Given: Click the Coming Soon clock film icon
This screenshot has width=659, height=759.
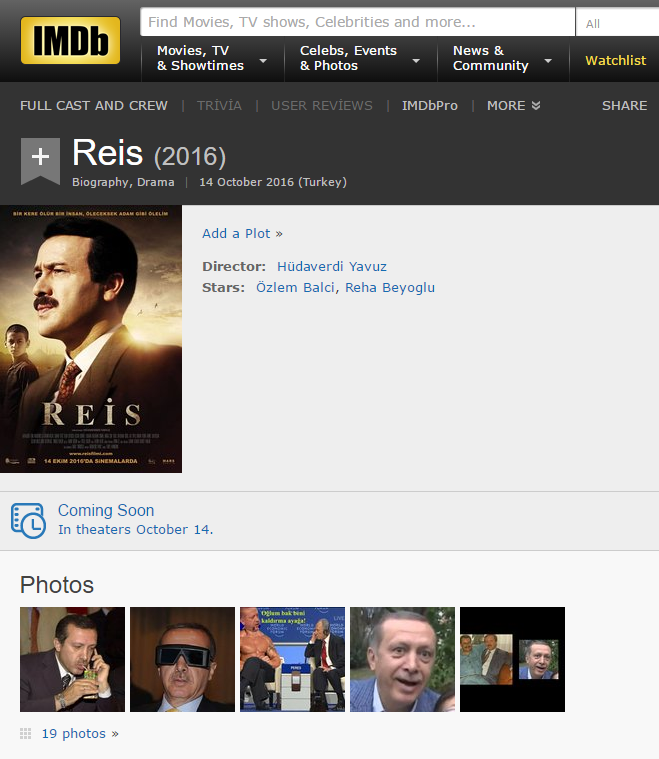Looking at the screenshot, I should (x=28, y=520).
